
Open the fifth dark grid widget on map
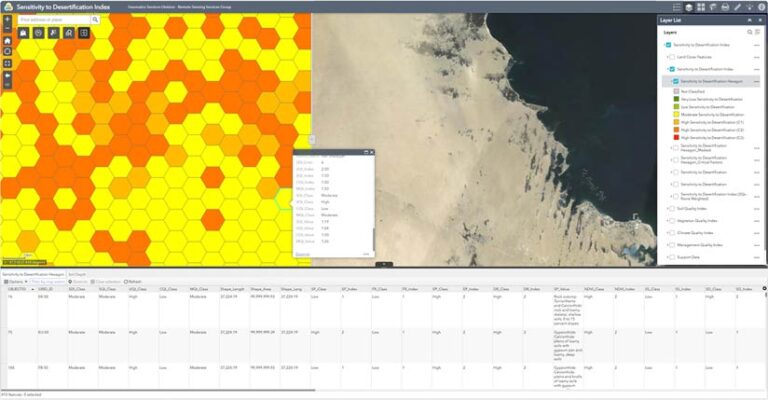click(x=84, y=33)
